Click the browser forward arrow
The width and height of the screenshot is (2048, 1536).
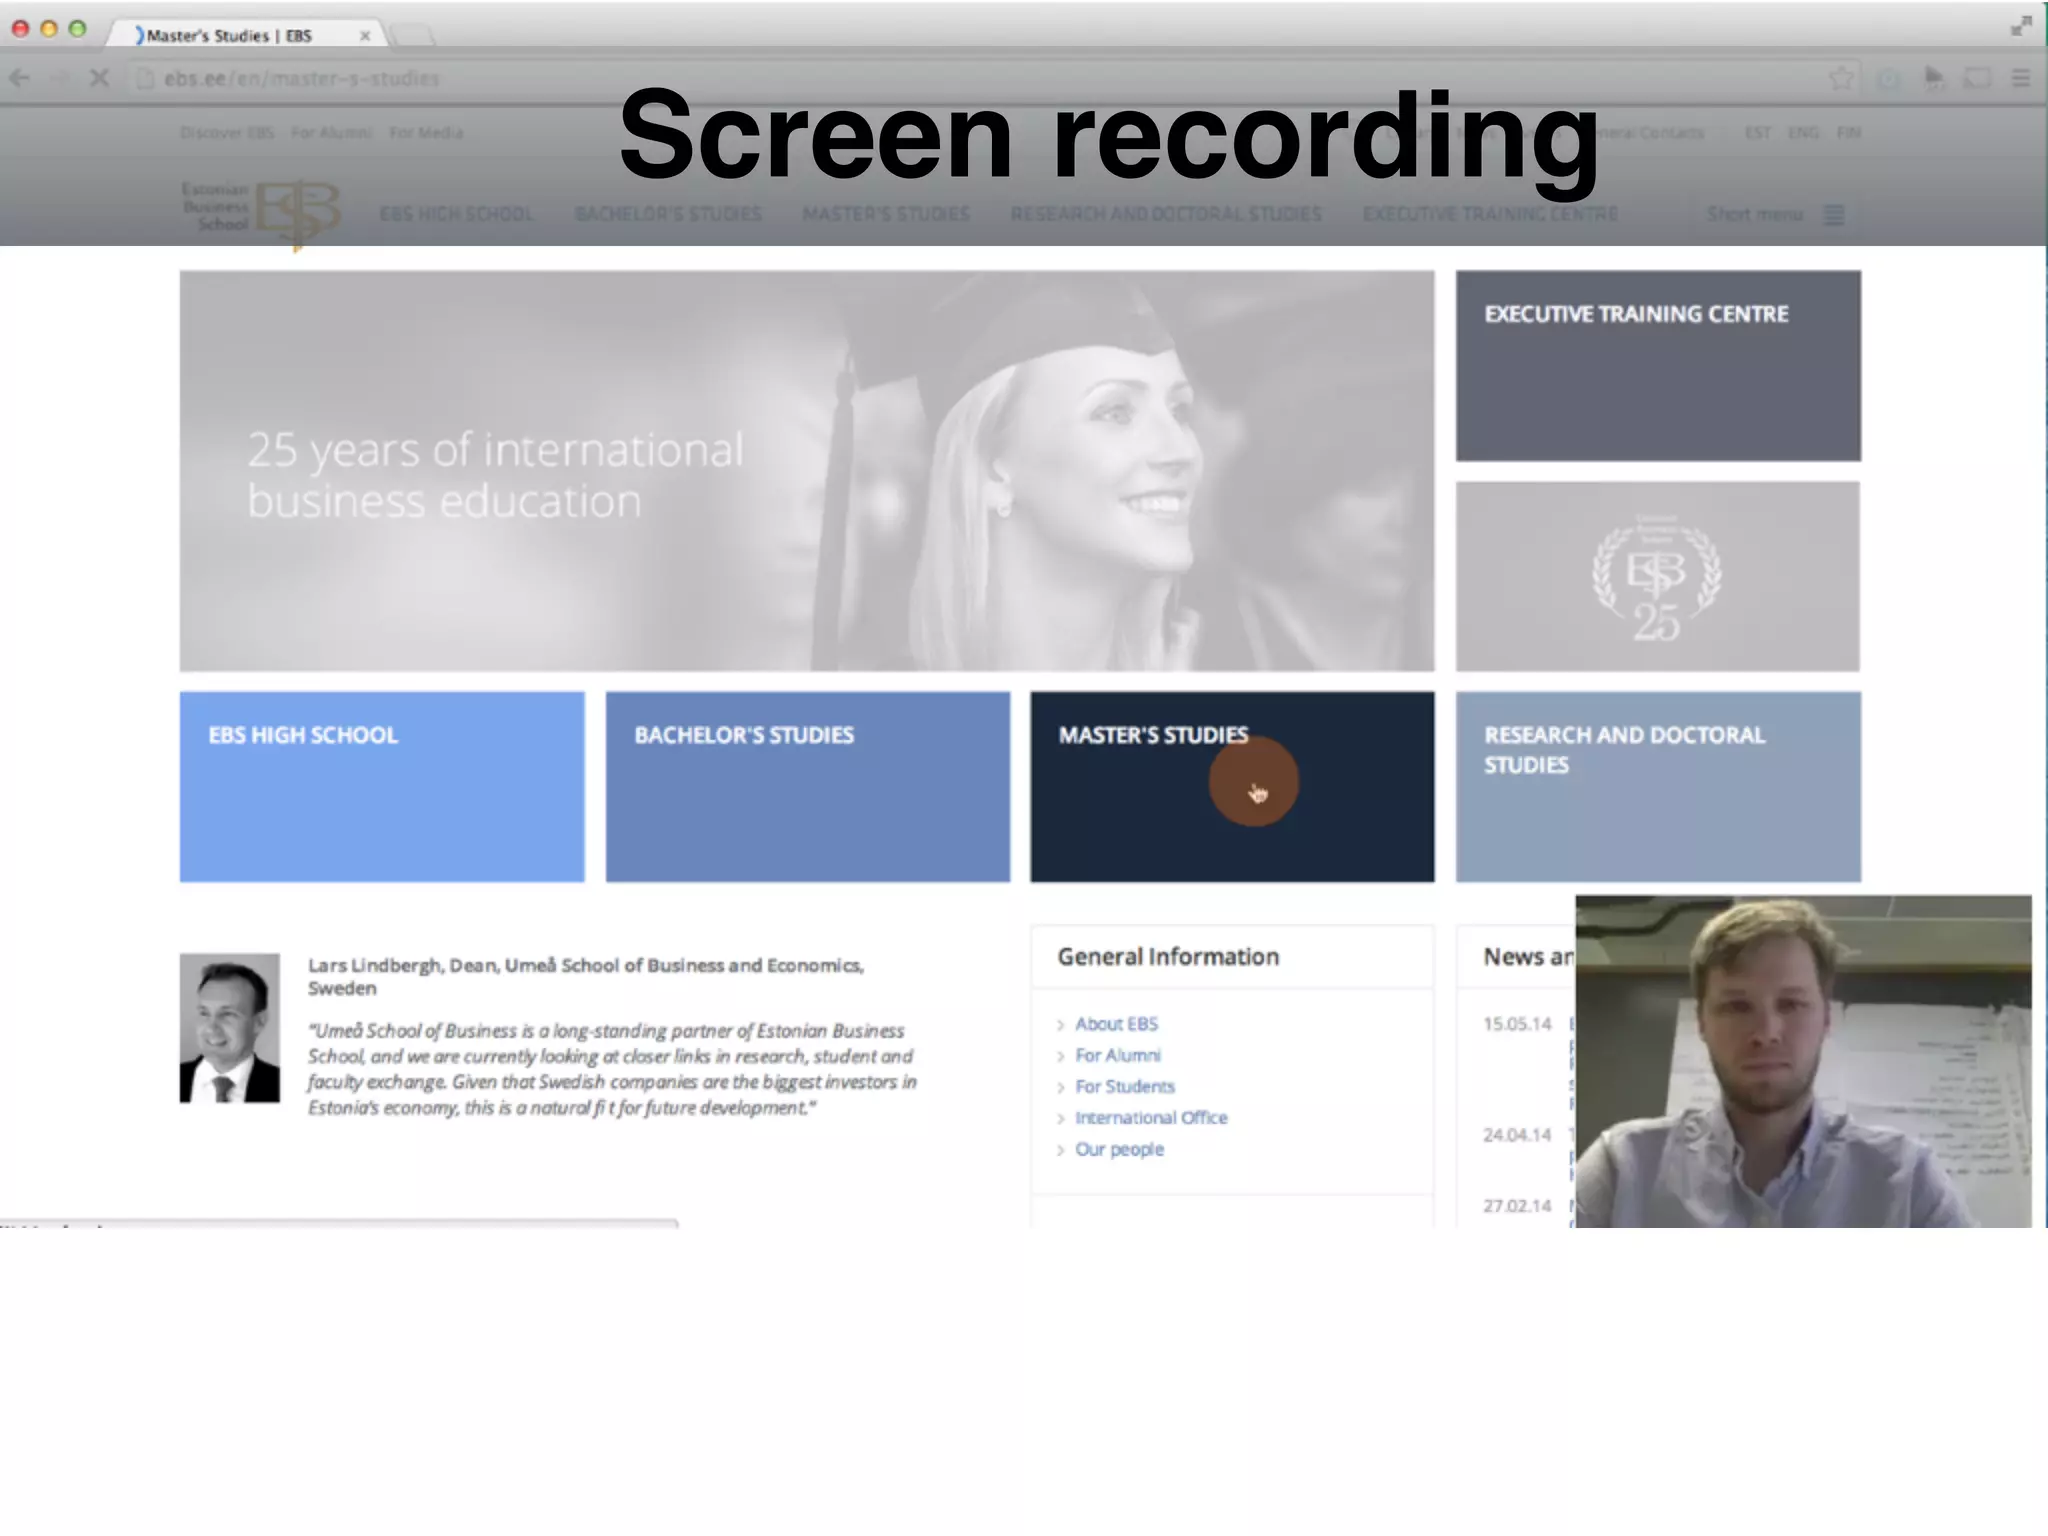[59, 78]
